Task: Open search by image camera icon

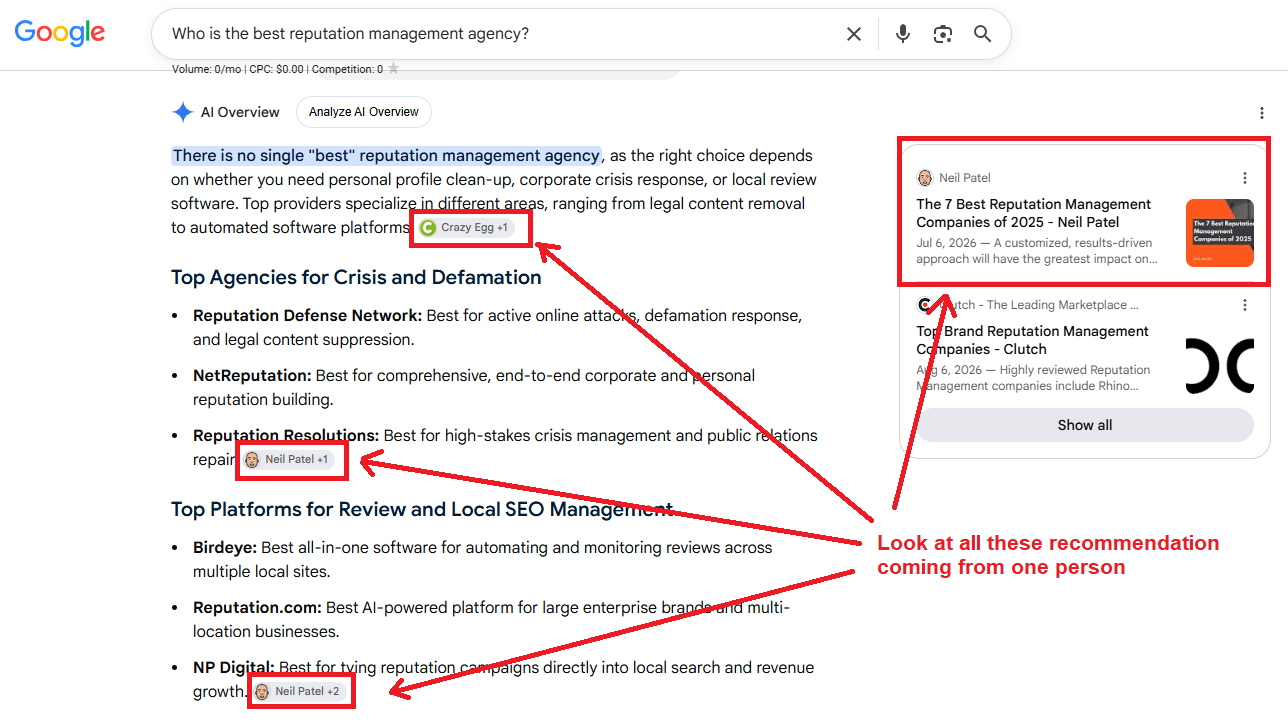Action: tap(943, 34)
